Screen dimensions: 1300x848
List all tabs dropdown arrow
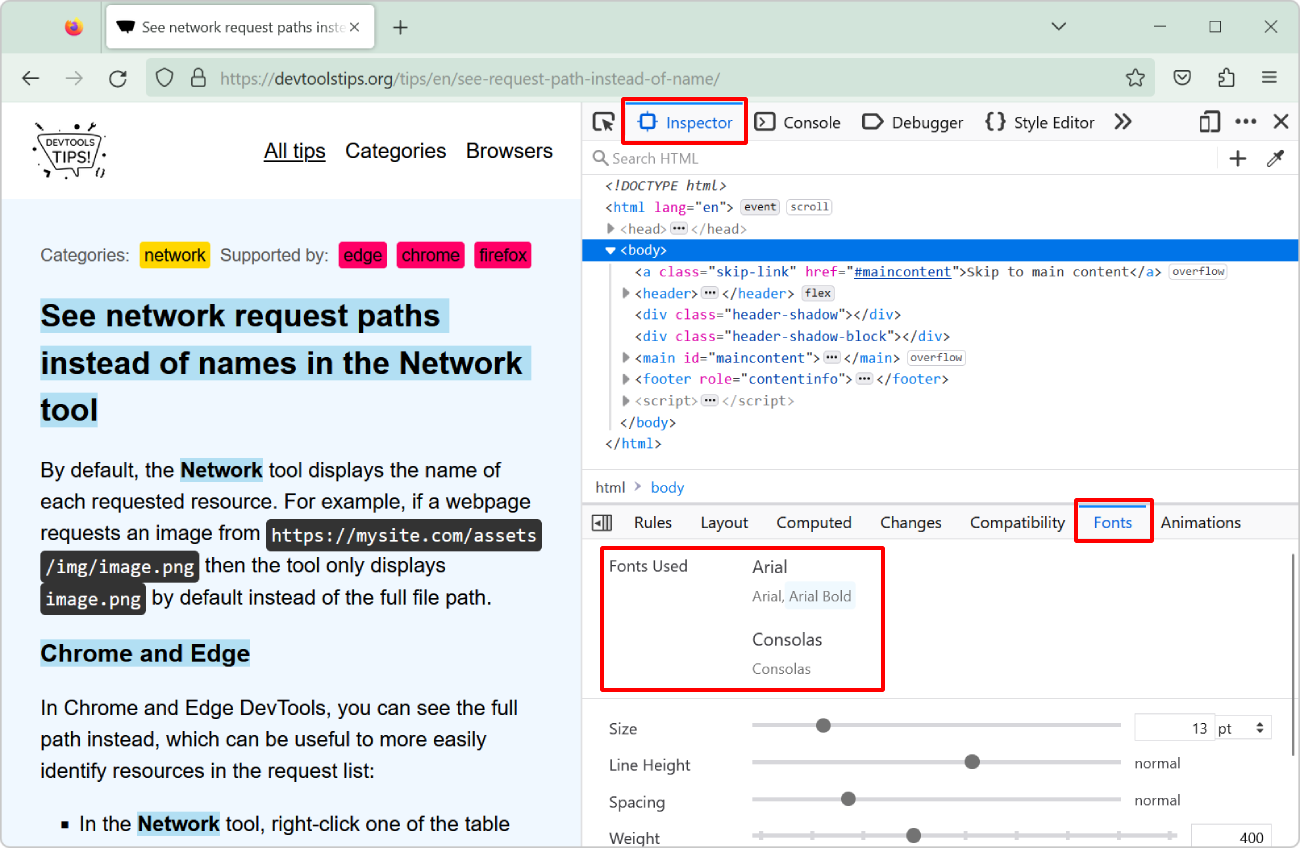pos(1059,27)
